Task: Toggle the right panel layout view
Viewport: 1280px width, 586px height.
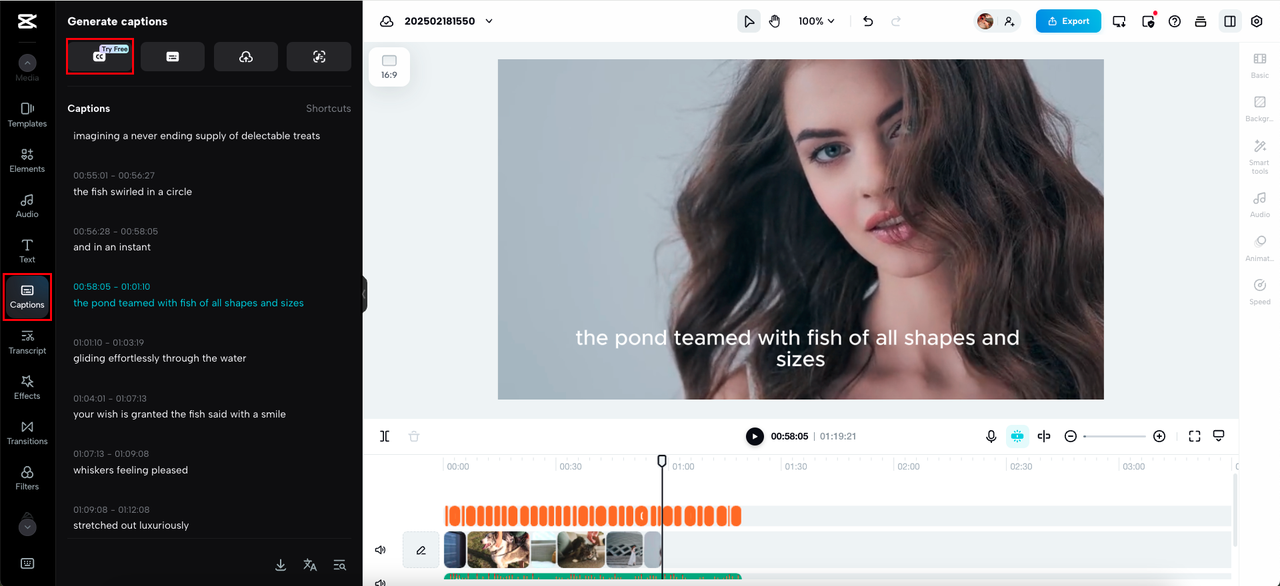Action: (1230, 21)
